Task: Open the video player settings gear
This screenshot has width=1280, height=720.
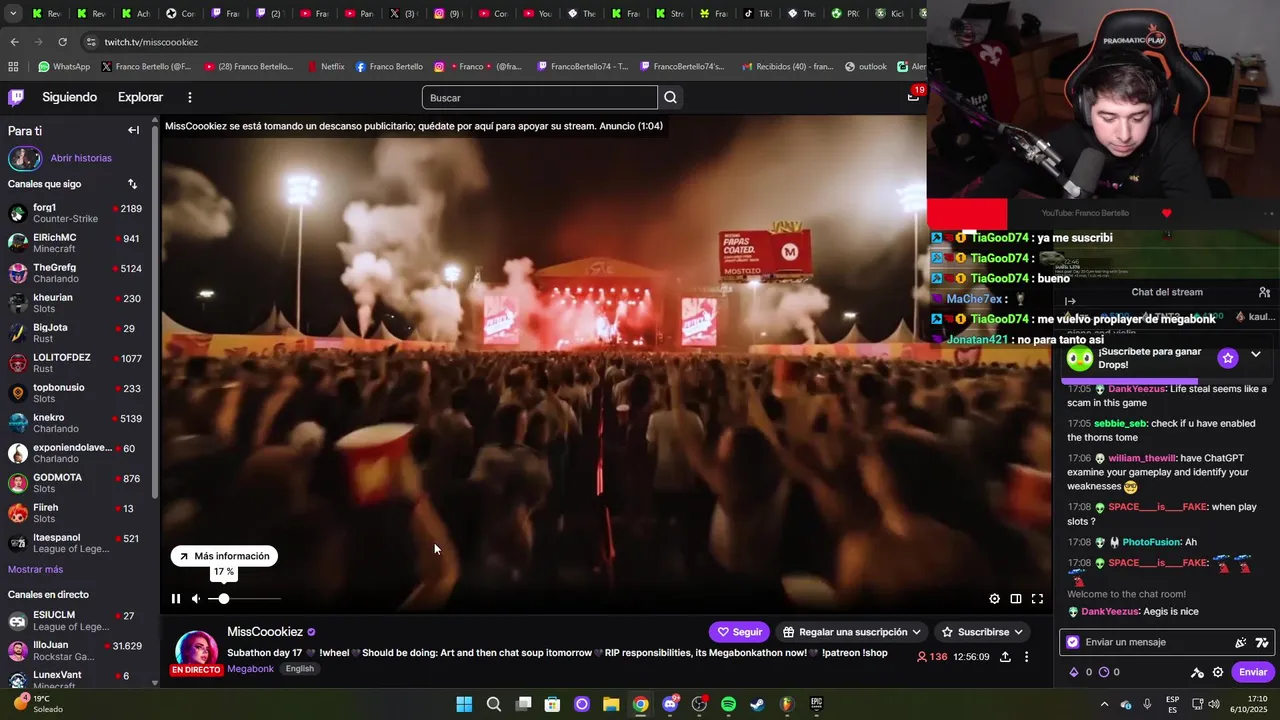Action: click(x=994, y=599)
